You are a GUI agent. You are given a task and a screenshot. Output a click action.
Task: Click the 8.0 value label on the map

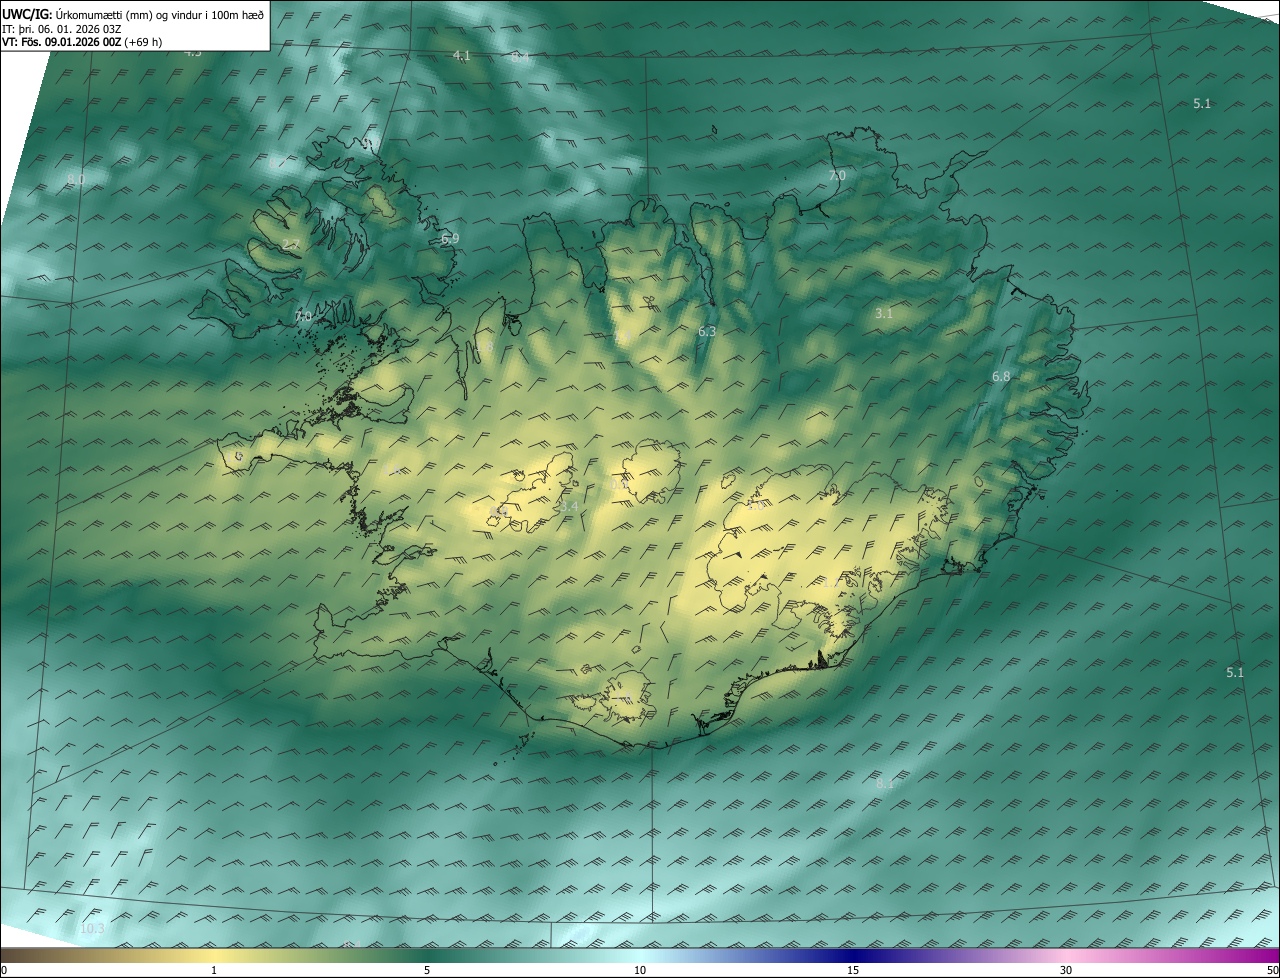point(76,180)
